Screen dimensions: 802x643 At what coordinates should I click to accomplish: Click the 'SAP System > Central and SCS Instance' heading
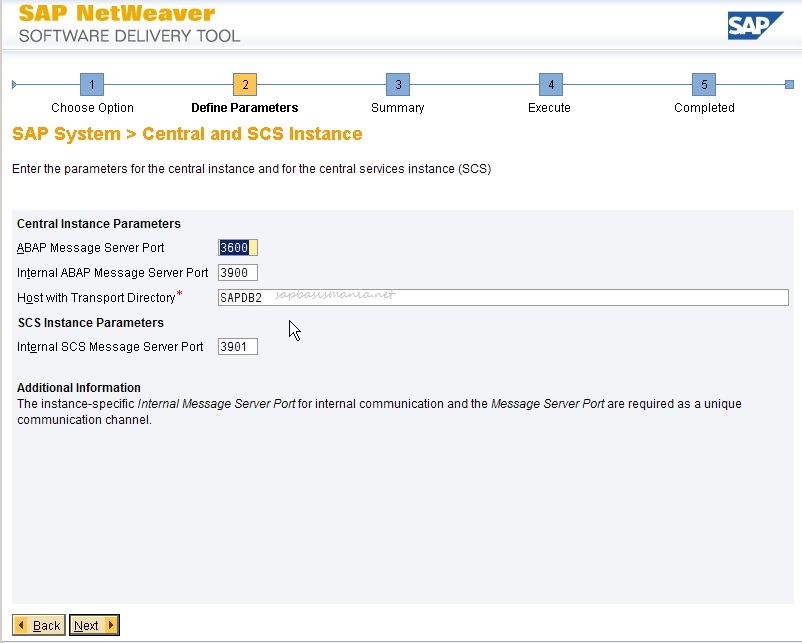coord(187,134)
